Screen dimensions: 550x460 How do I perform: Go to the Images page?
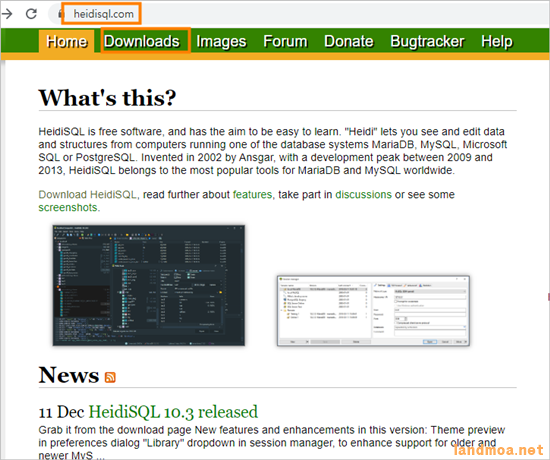coord(221,41)
